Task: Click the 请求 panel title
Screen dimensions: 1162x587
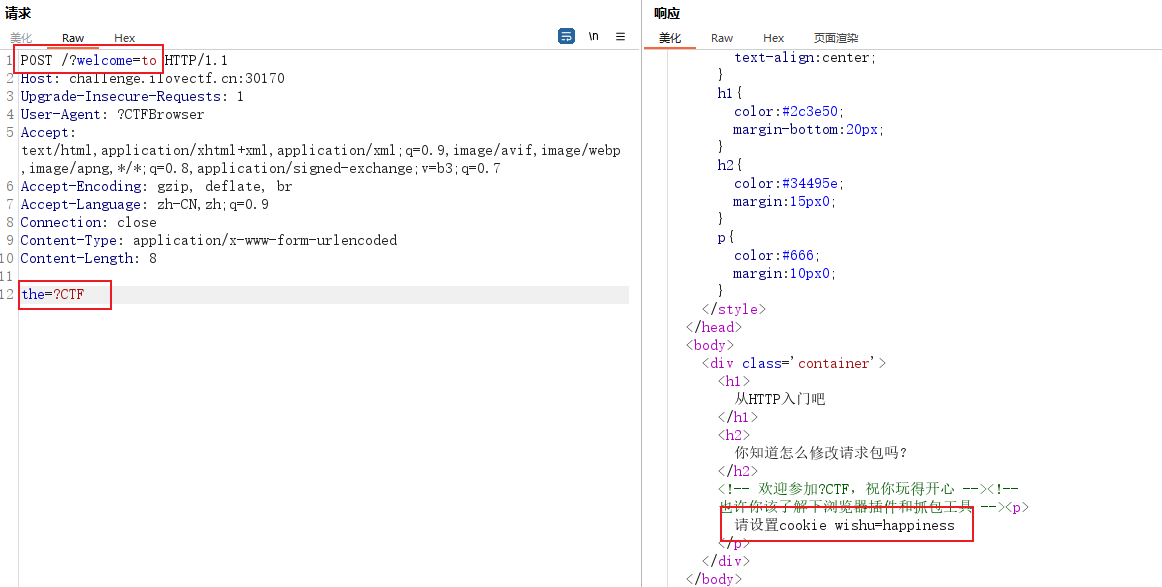Action: 18,13
